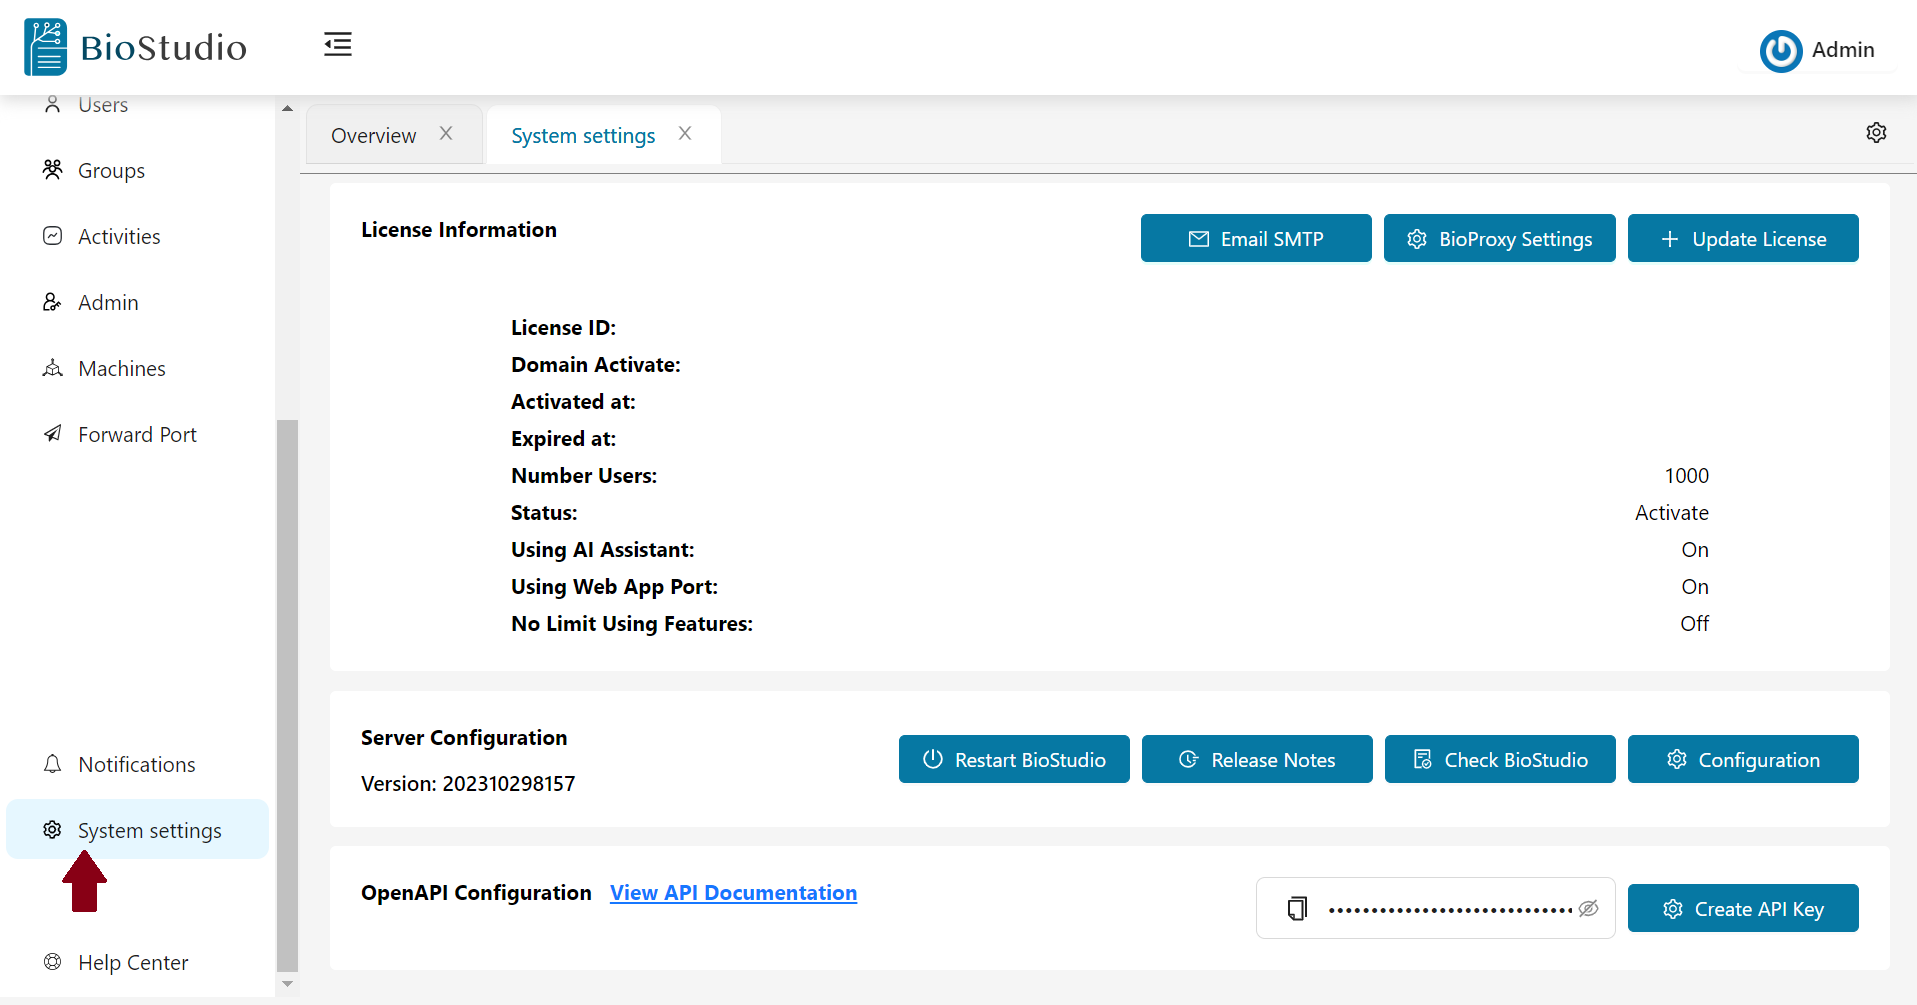Click the Number Users value 1000
The height and width of the screenshot is (1005, 1917).
click(1686, 476)
